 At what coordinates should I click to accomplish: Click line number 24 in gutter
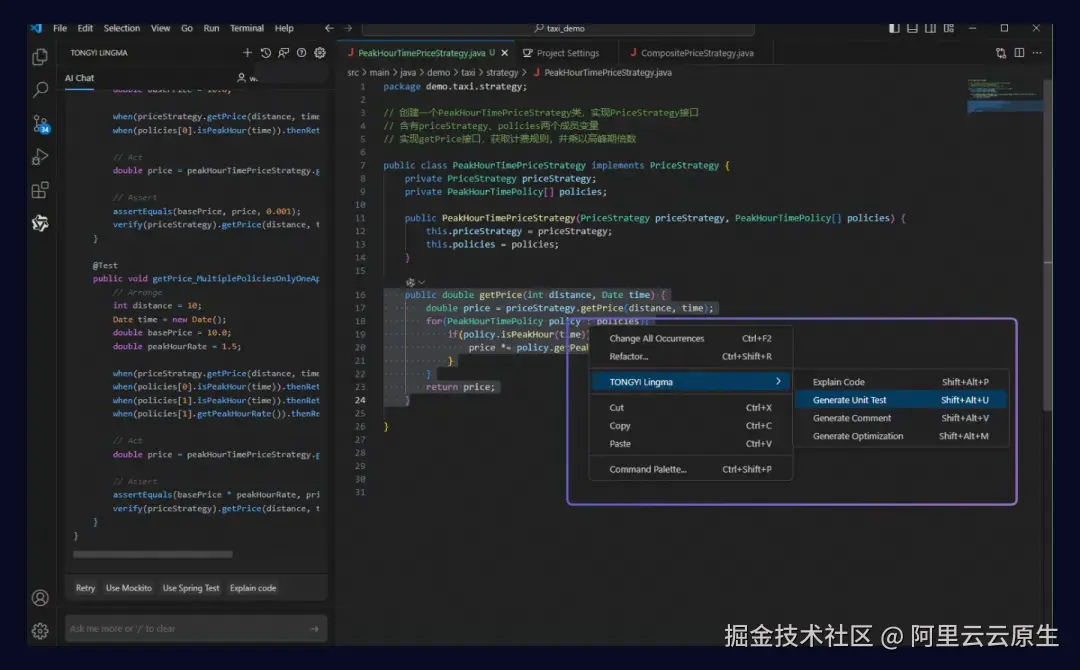click(x=360, y=400)
